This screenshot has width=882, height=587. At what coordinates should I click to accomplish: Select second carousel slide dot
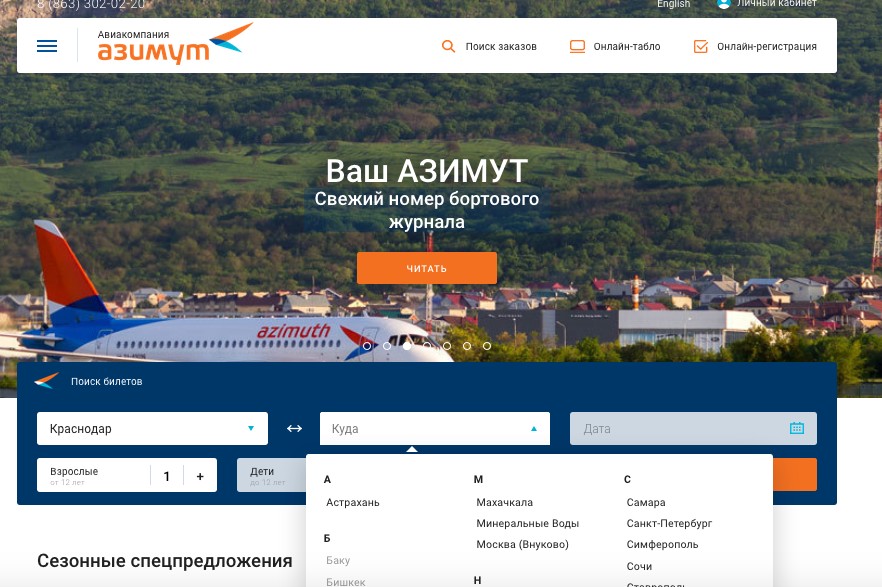tap(387, 346)
